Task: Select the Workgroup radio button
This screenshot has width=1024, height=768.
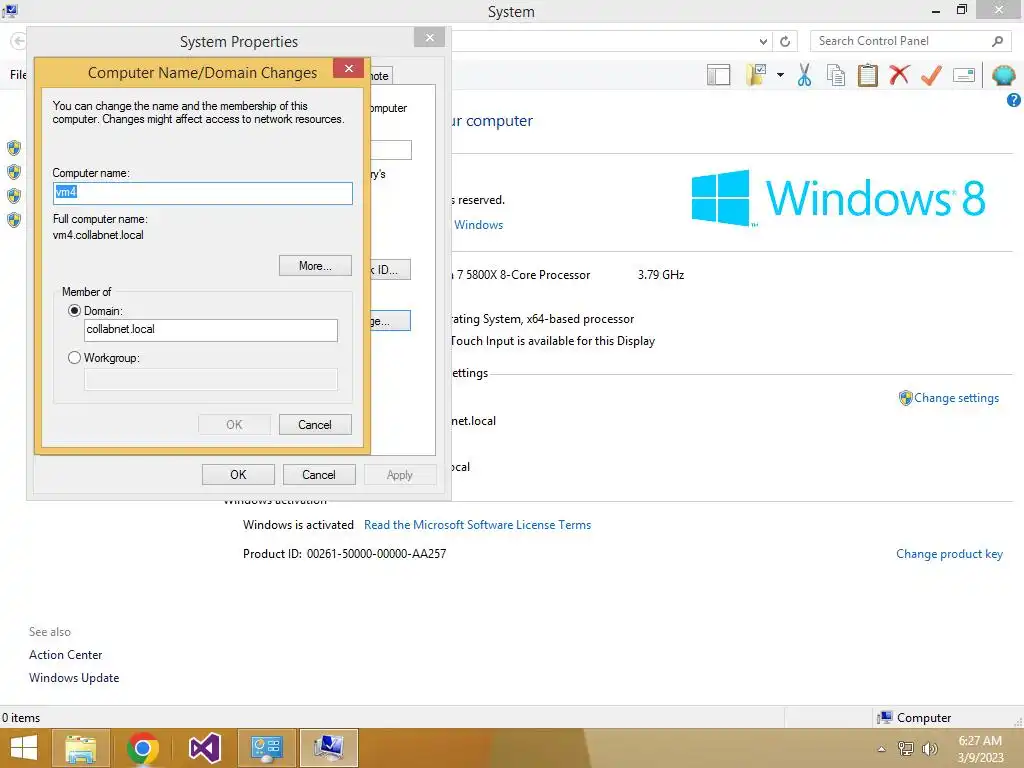Action: (x=74, y=358)
